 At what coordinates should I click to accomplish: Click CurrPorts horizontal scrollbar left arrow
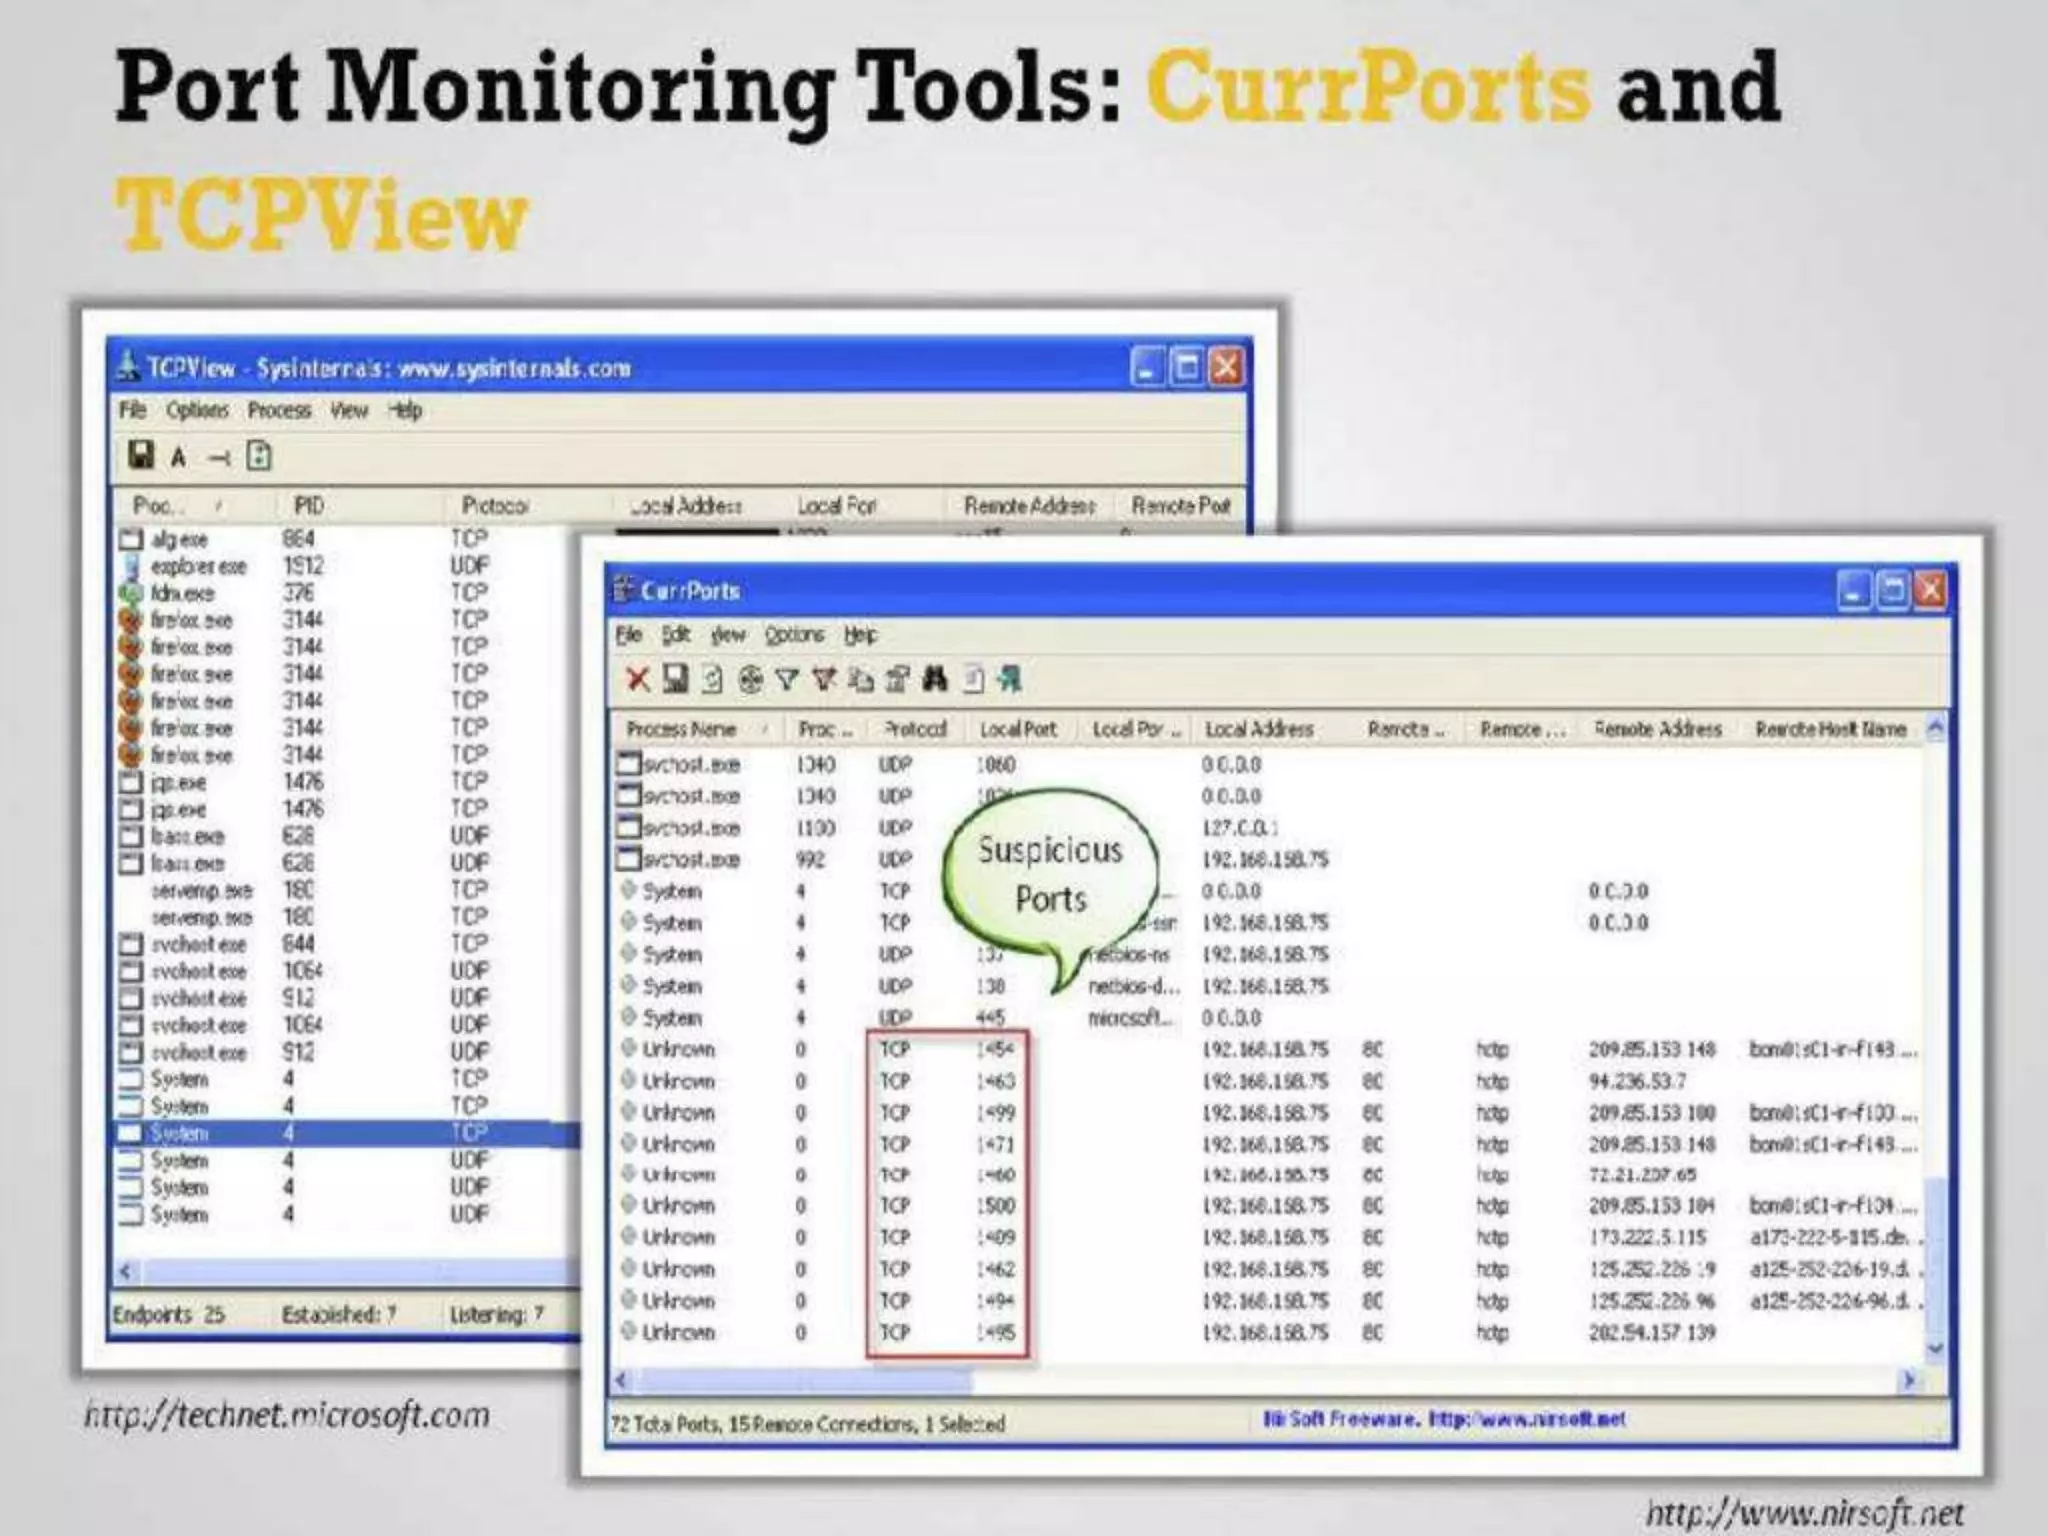(622, 1380)
